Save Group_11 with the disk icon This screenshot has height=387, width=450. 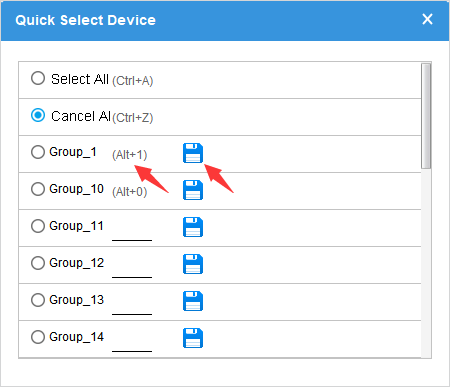tap(193, 227)
